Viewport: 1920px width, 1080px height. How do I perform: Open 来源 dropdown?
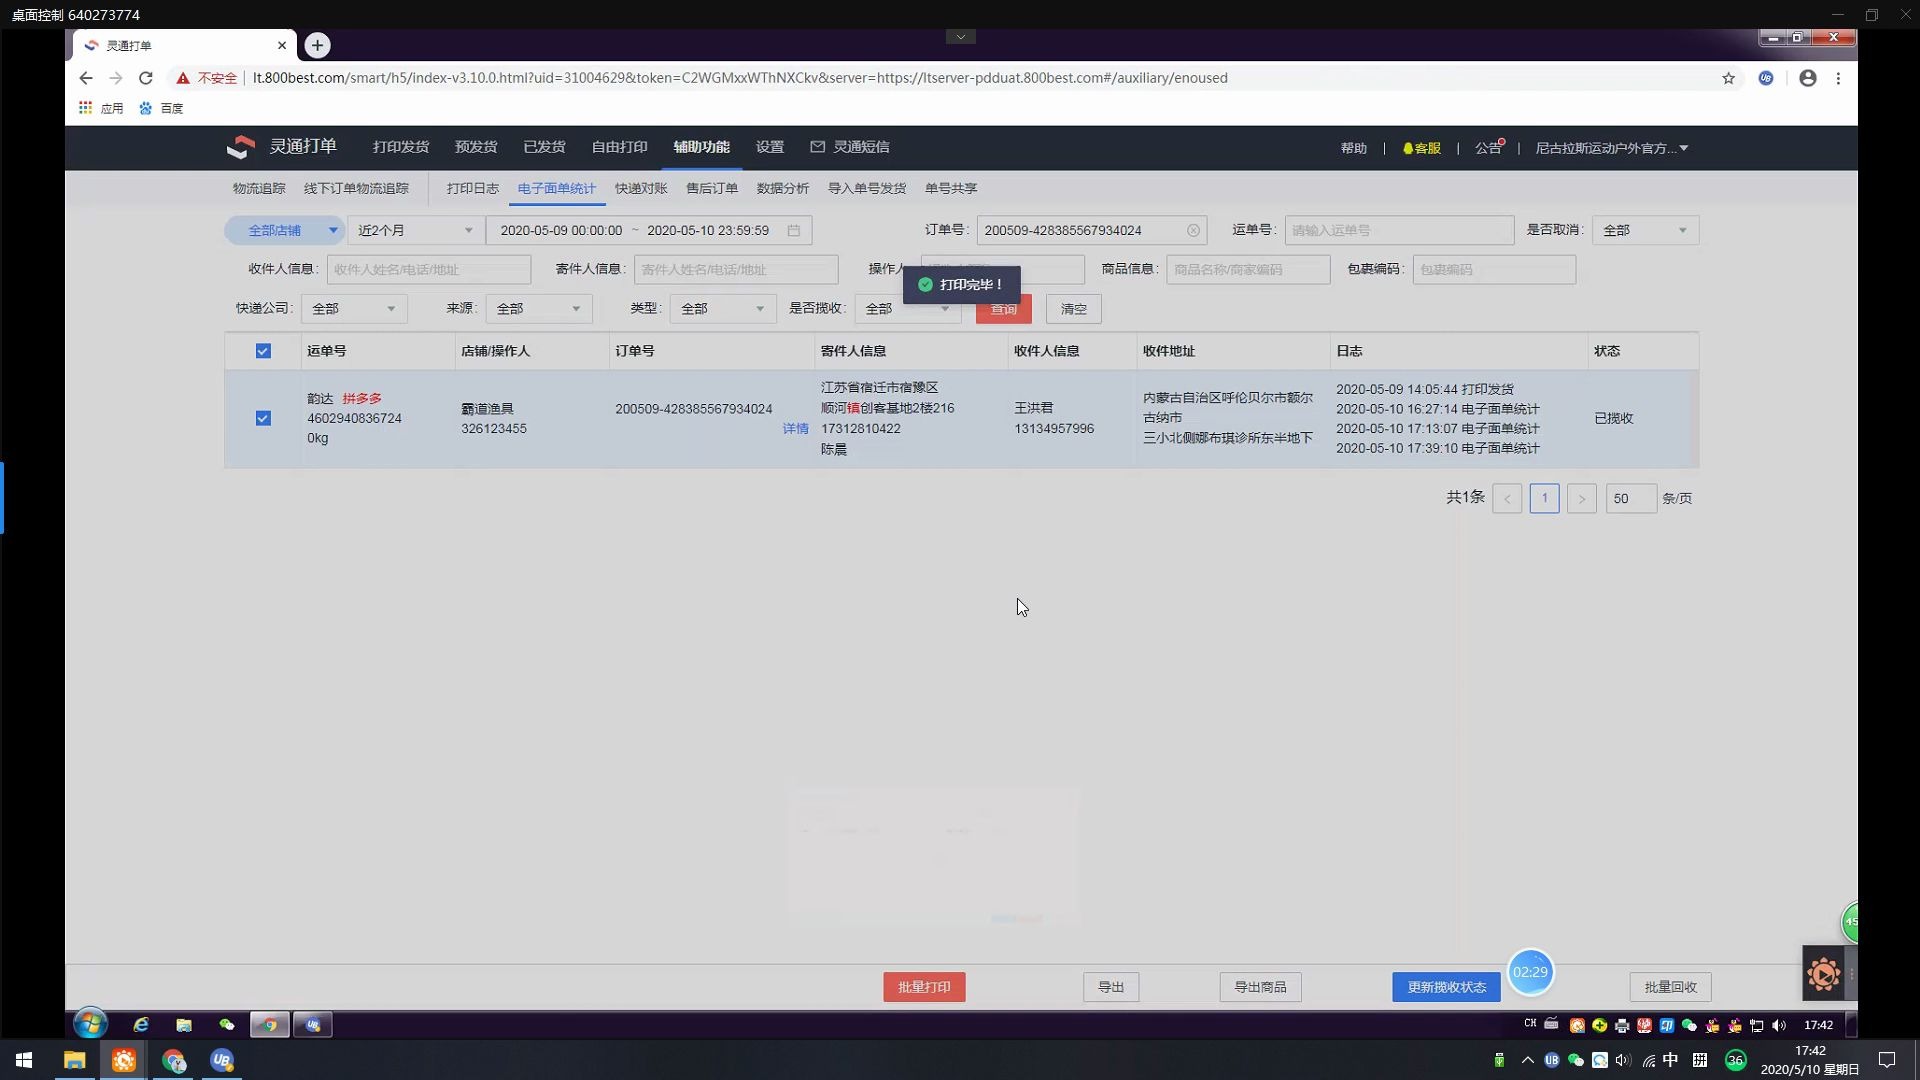click(x=539, y=309)
